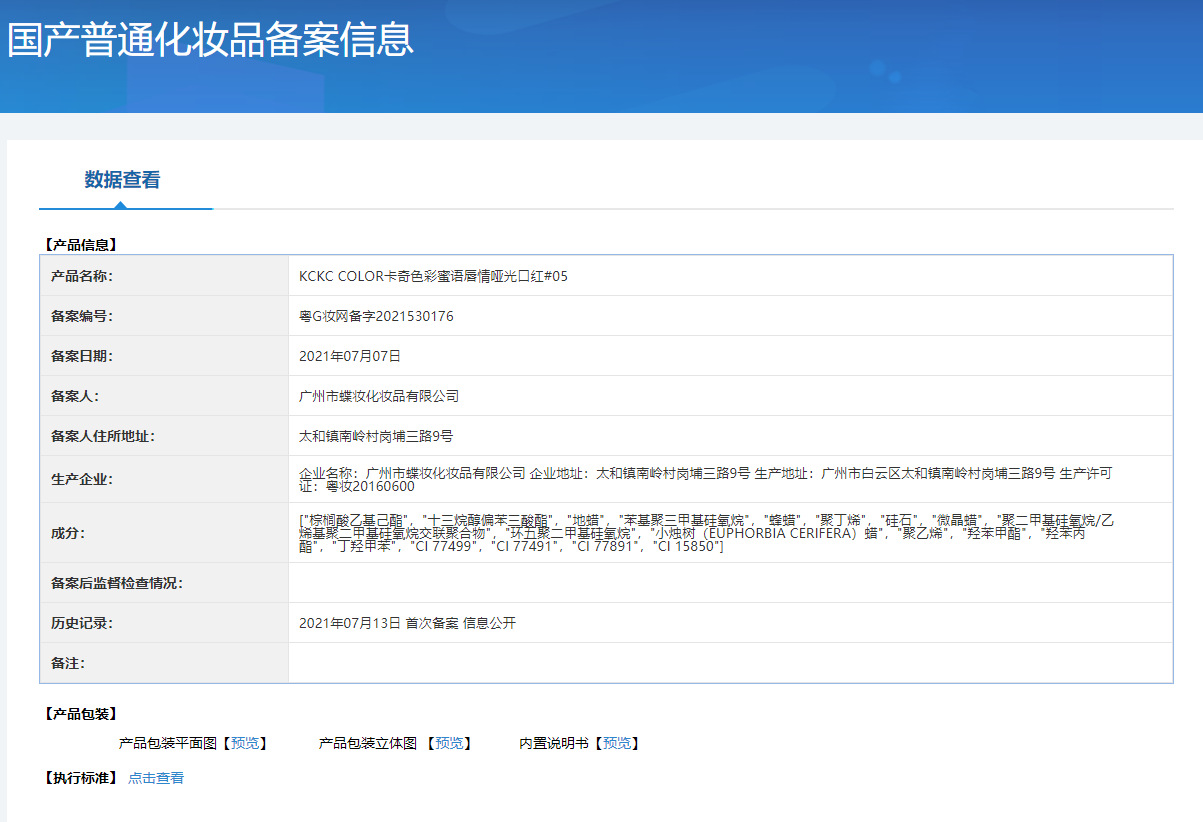Screen dimensions: 1203x822
Task: Click the 产品名称 row label
Action: [82, 276]
